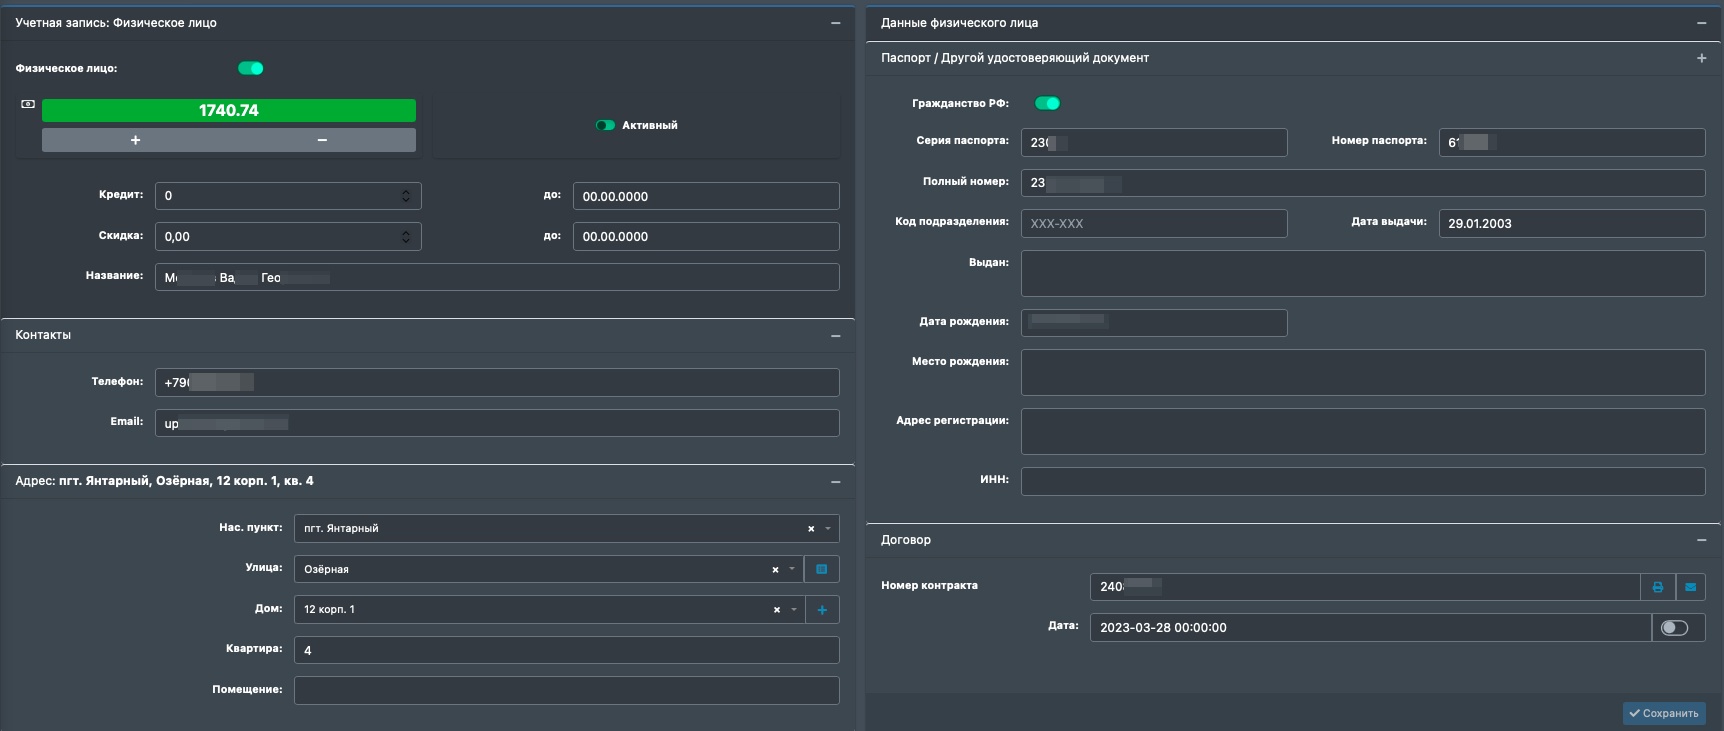Save the form with Сохранить button
Viewport: 1724px width, 731px height.
point(1664,713)
